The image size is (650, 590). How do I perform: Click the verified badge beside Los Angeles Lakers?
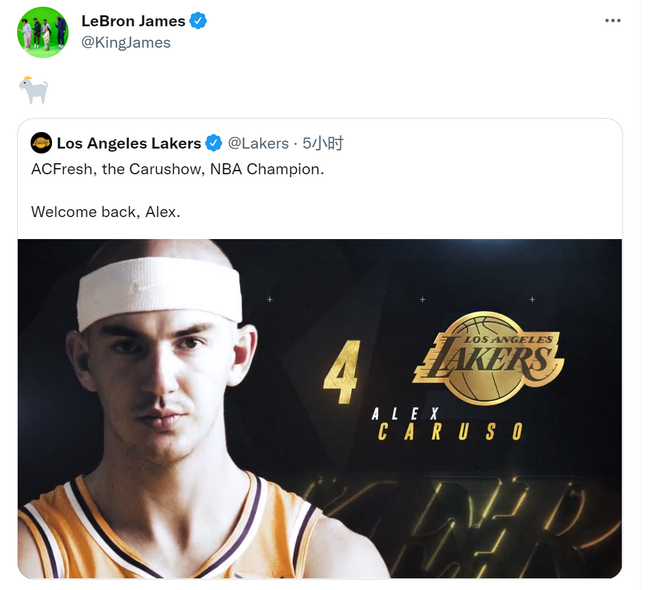click(x=214, y=143)
